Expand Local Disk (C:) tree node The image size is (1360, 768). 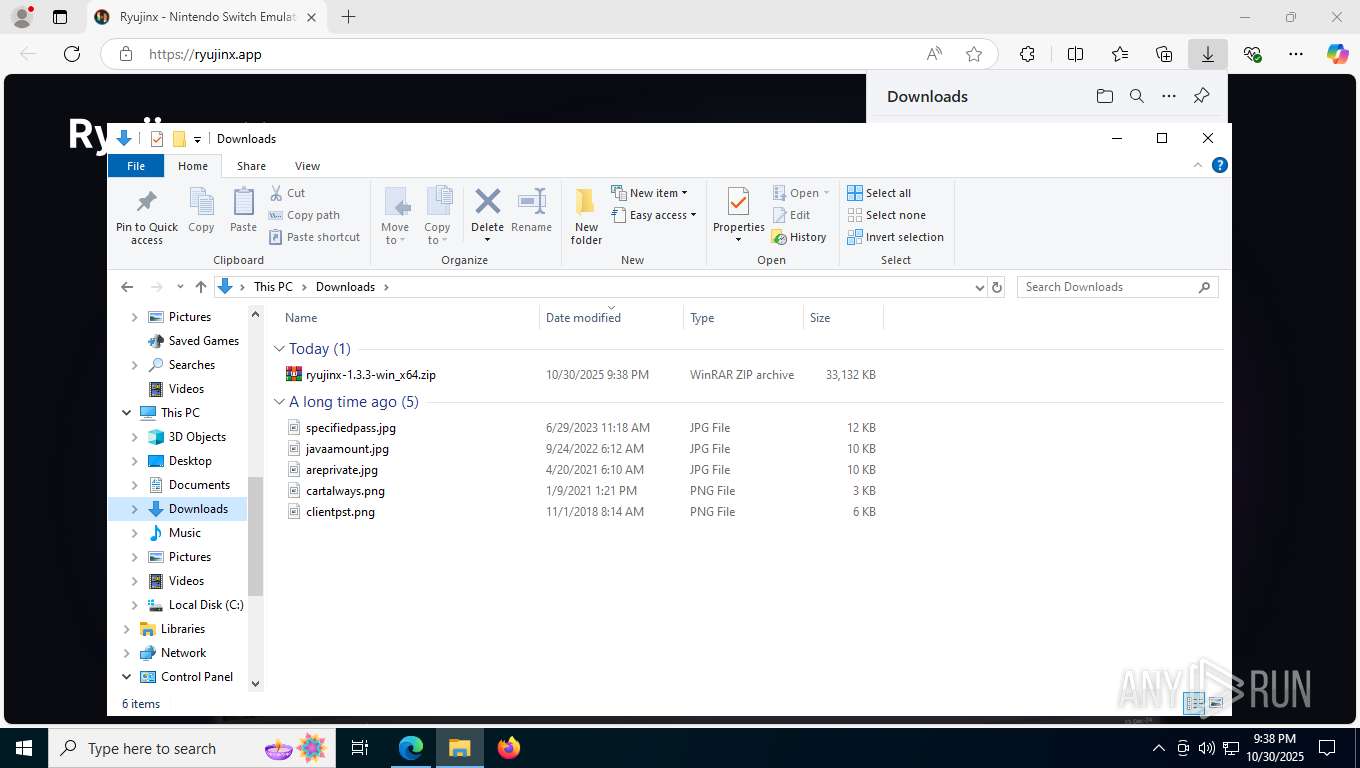pos(135,605)
